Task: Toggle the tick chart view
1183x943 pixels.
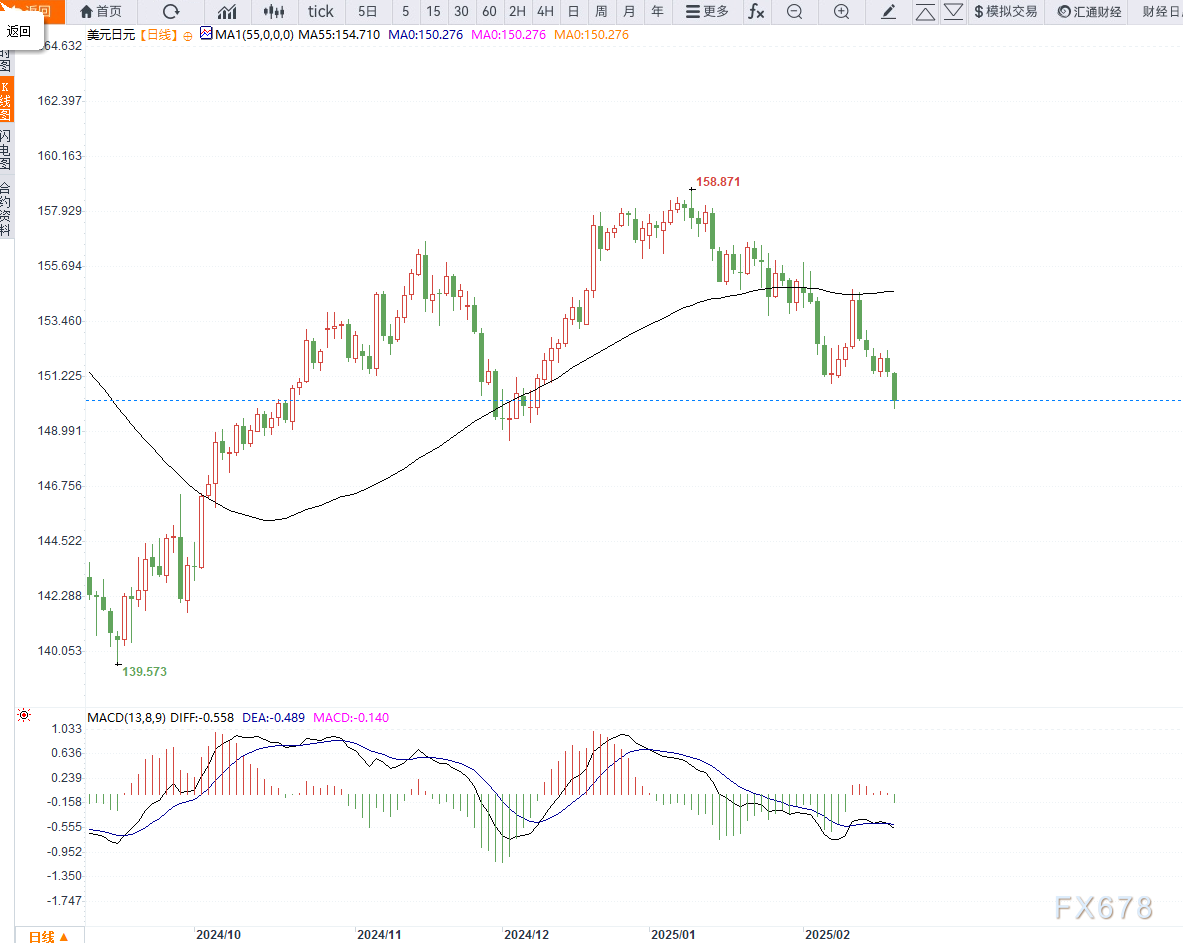Action: (321, 12)
